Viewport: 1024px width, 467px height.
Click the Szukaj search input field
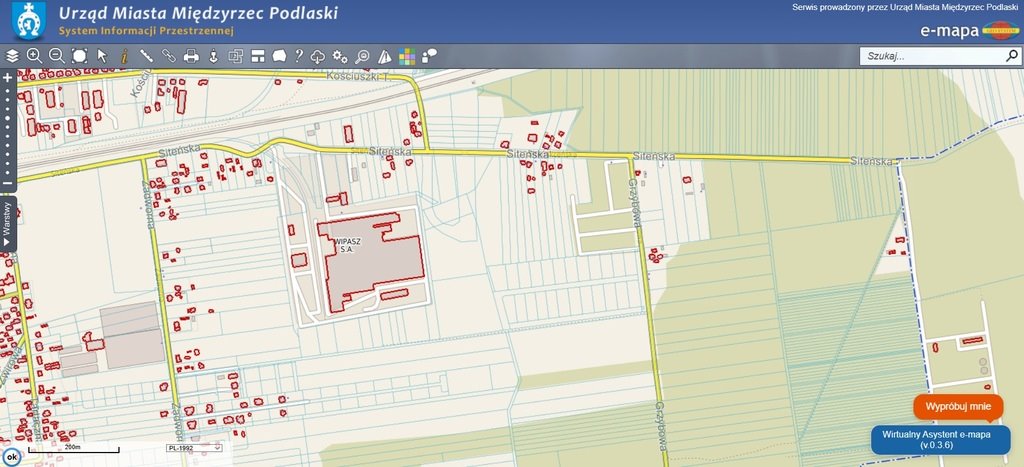click(x=930, y=57)
